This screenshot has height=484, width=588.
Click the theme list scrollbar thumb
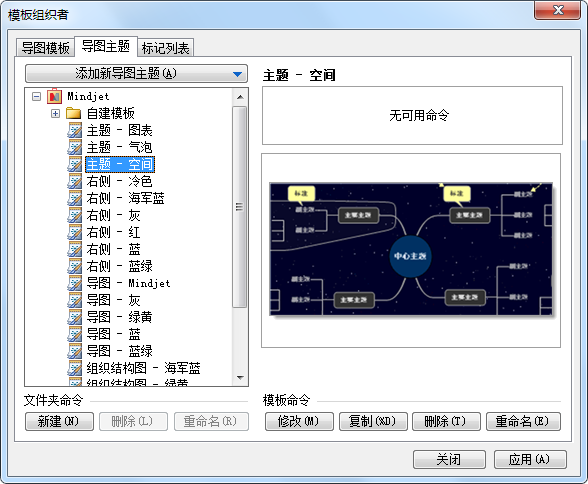[x=240, y=207]
